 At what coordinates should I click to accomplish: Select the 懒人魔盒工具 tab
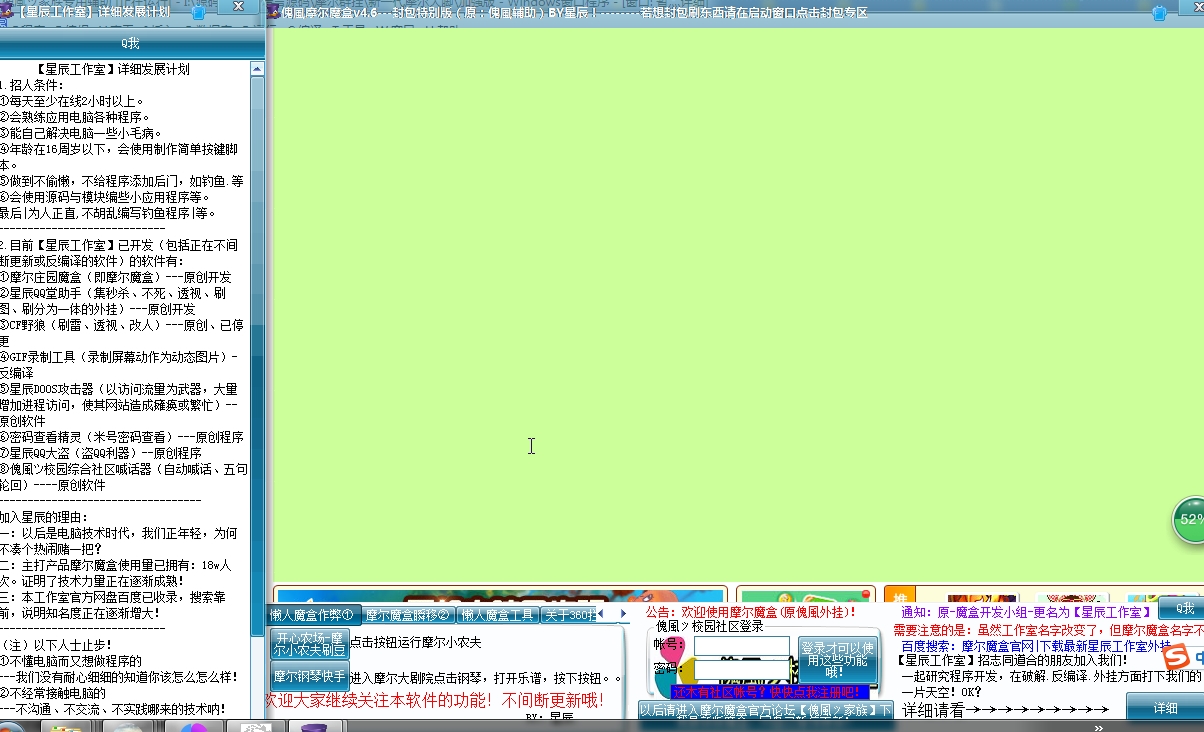click(499, 615)
